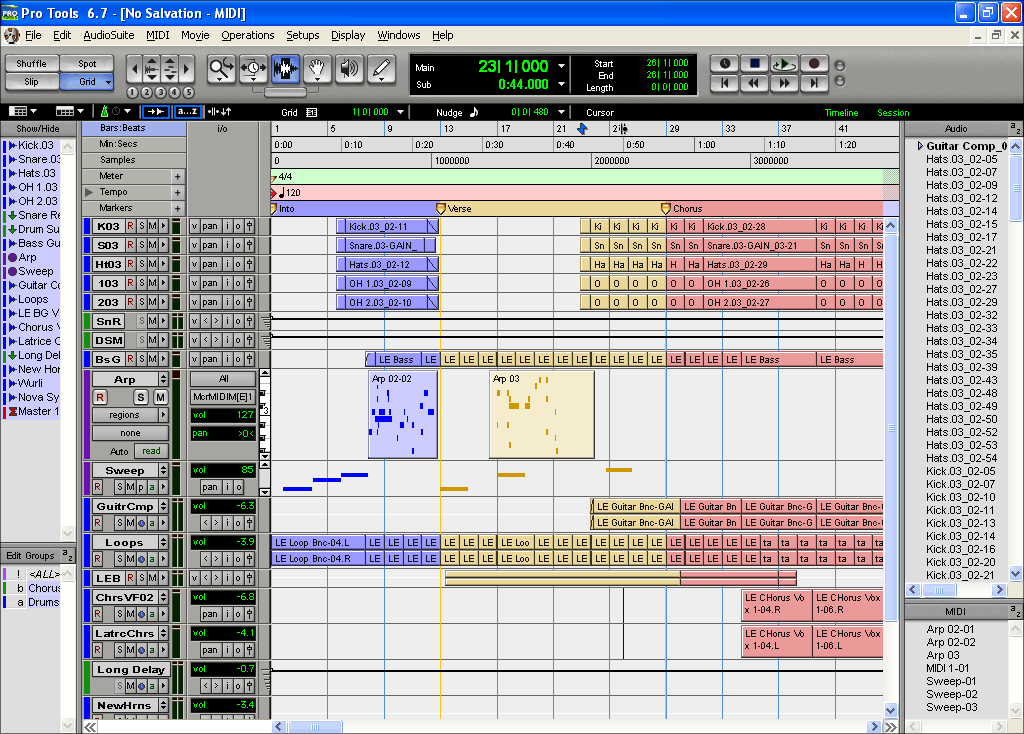
Task: Select the Trimmer tool
Action: click(253, 69)
